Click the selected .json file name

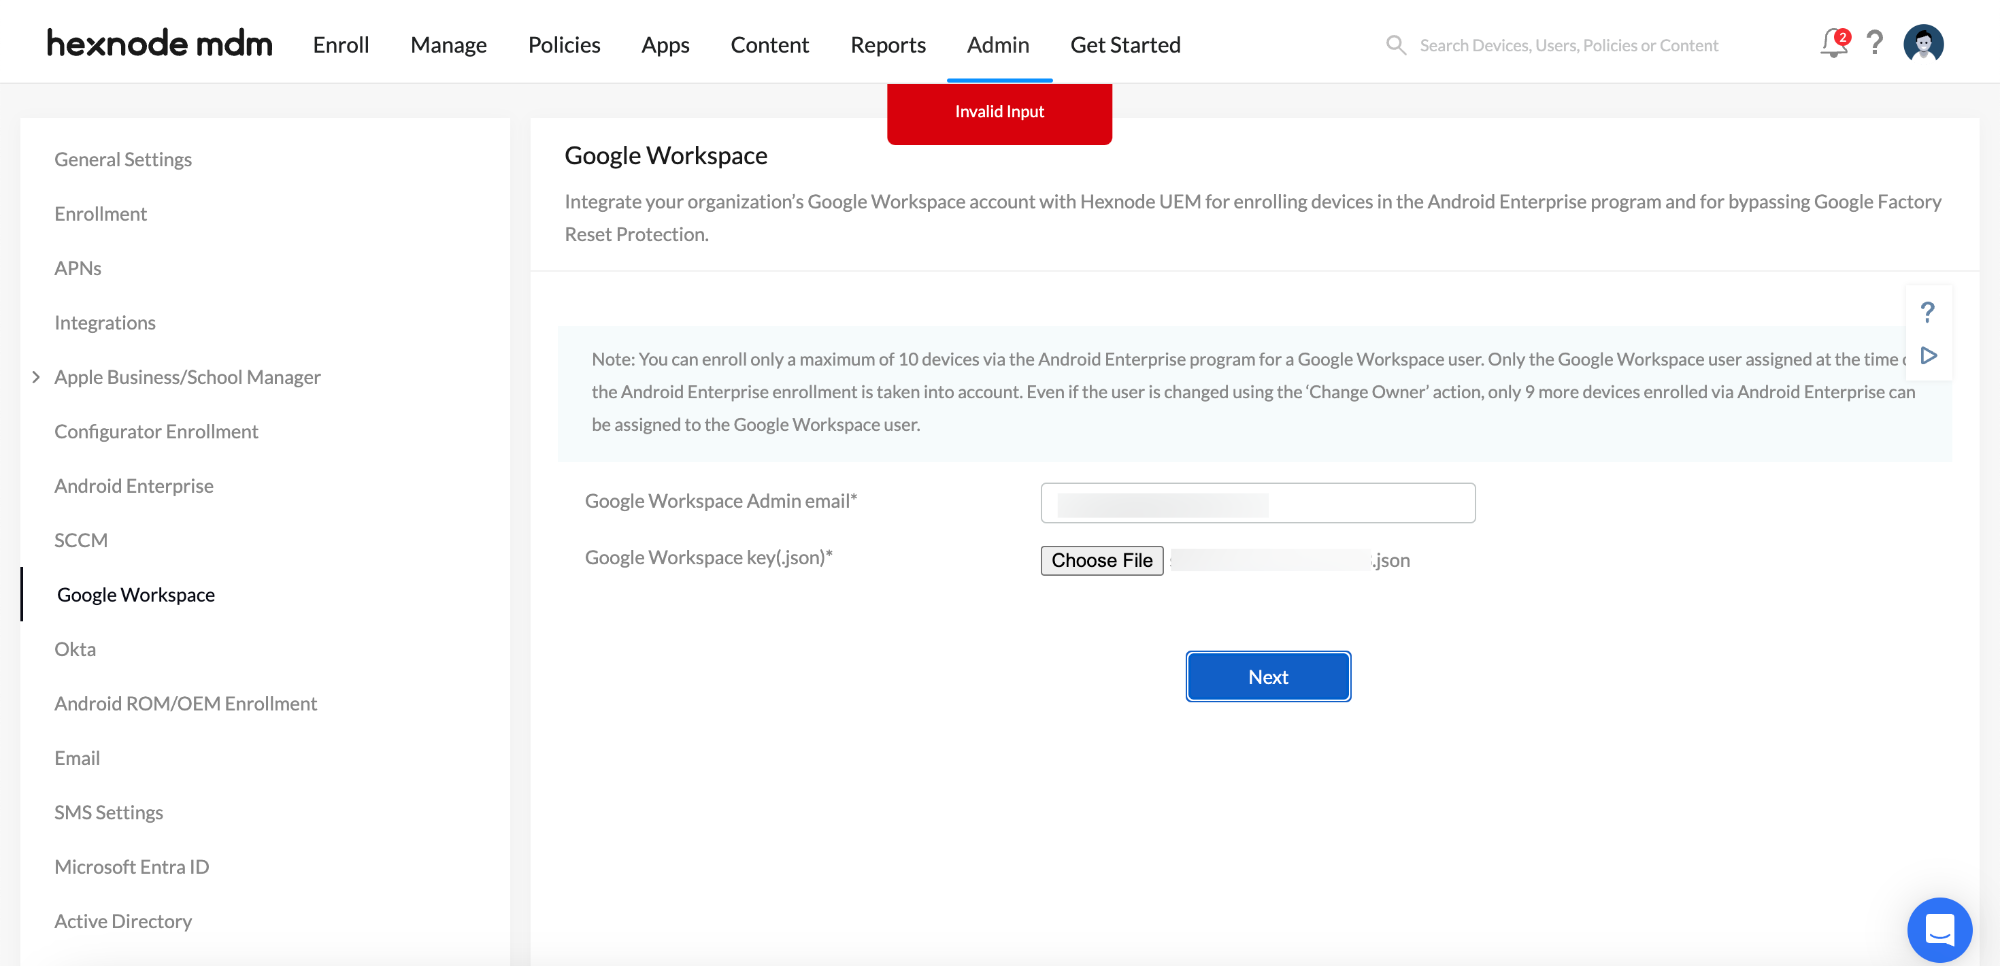(x=1290, y=560)
